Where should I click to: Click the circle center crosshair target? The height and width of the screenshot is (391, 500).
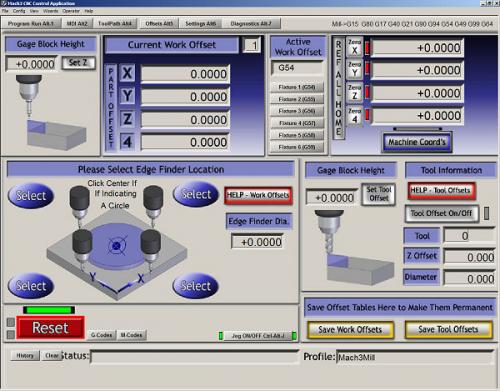pyautogui.click(x=116, y=246)
